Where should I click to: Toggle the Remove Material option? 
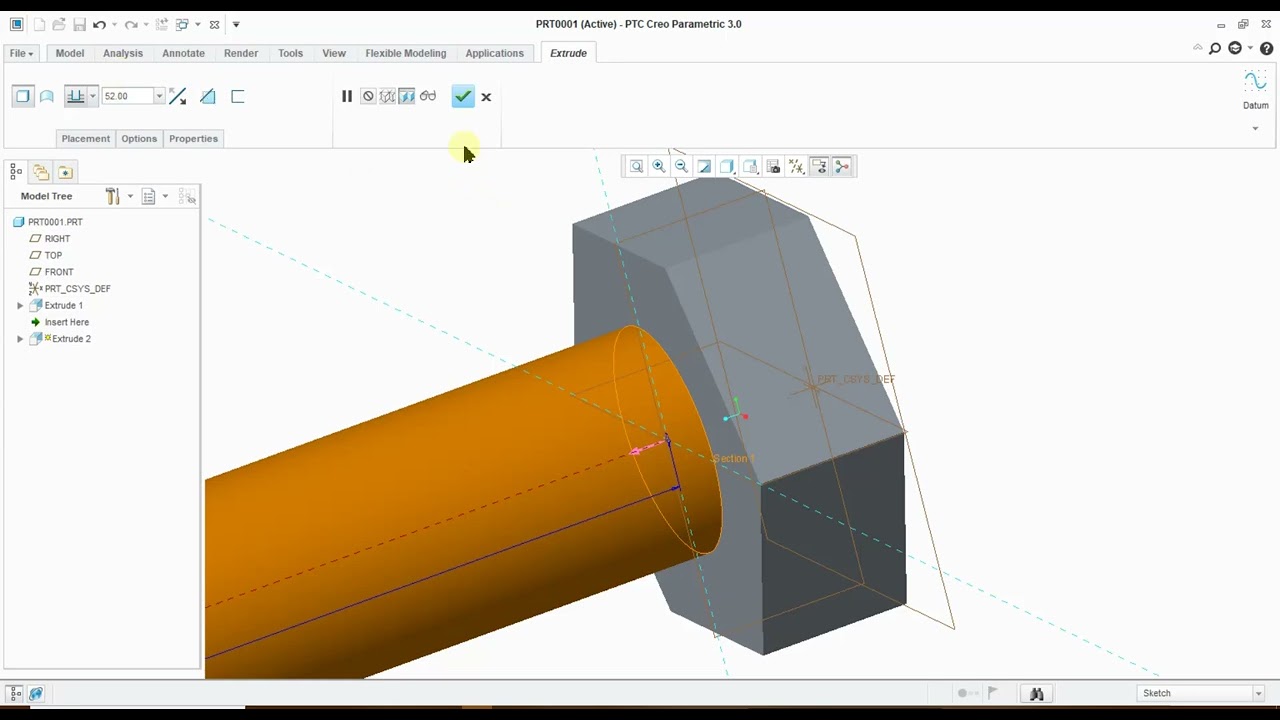tap(208, 96)
